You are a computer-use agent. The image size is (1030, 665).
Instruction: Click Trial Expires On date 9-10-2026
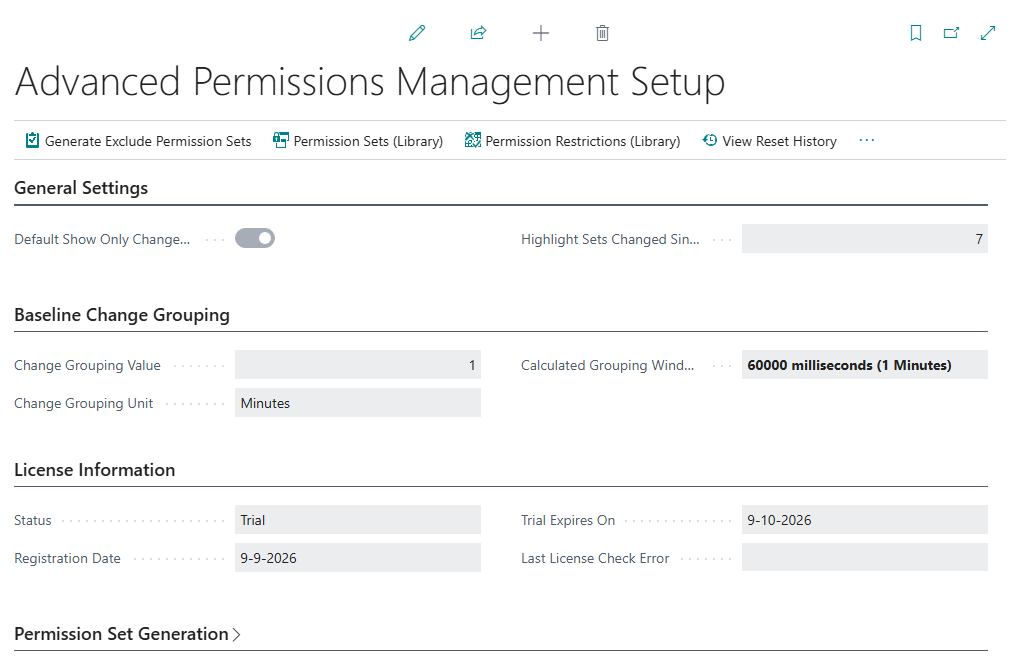[864, 520]
